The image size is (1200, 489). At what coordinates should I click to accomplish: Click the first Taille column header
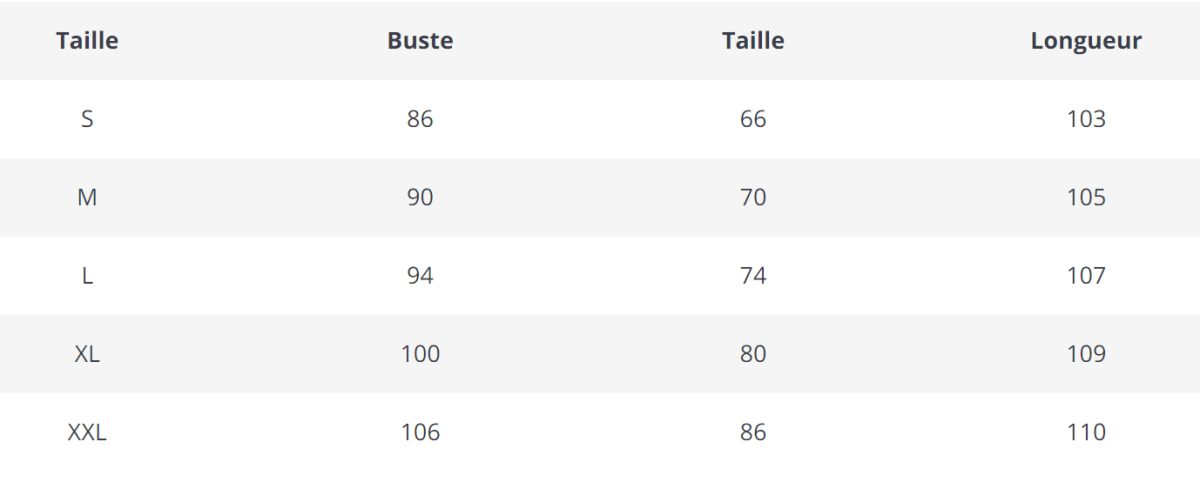pyautogui.click(x=87, y=41)
